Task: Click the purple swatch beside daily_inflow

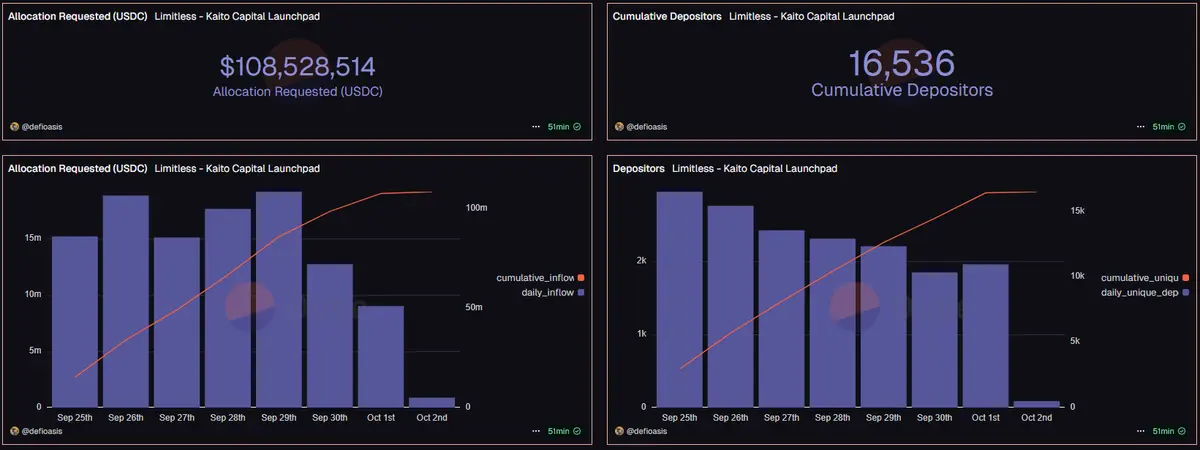Action: (580, 292)
